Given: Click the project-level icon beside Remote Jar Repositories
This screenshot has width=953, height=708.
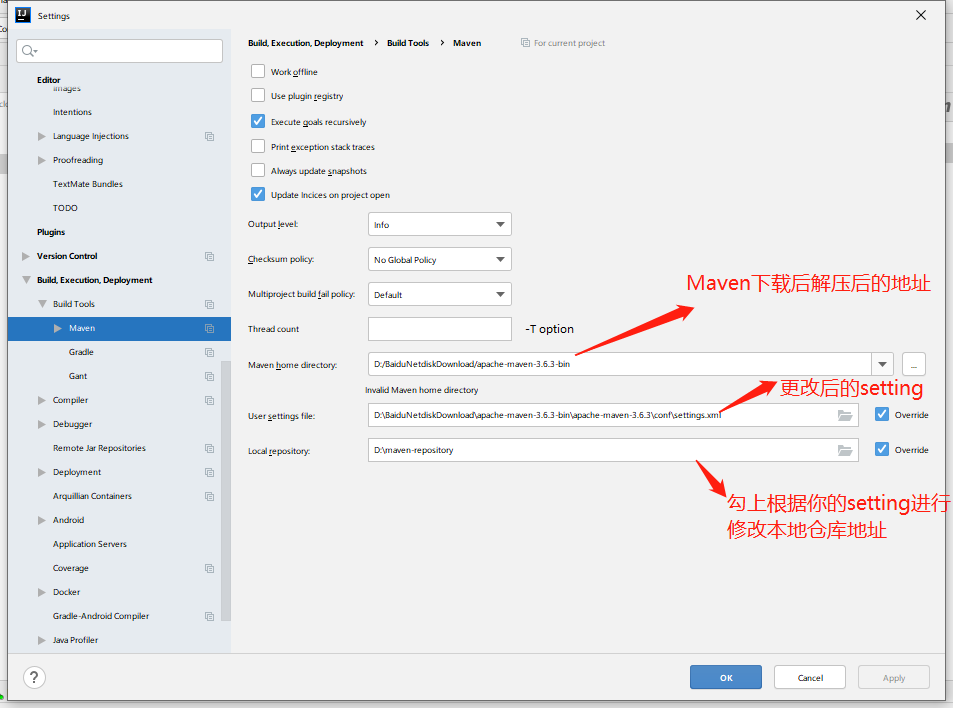Looking at the screenshot, I should click(x=210, y=449).
